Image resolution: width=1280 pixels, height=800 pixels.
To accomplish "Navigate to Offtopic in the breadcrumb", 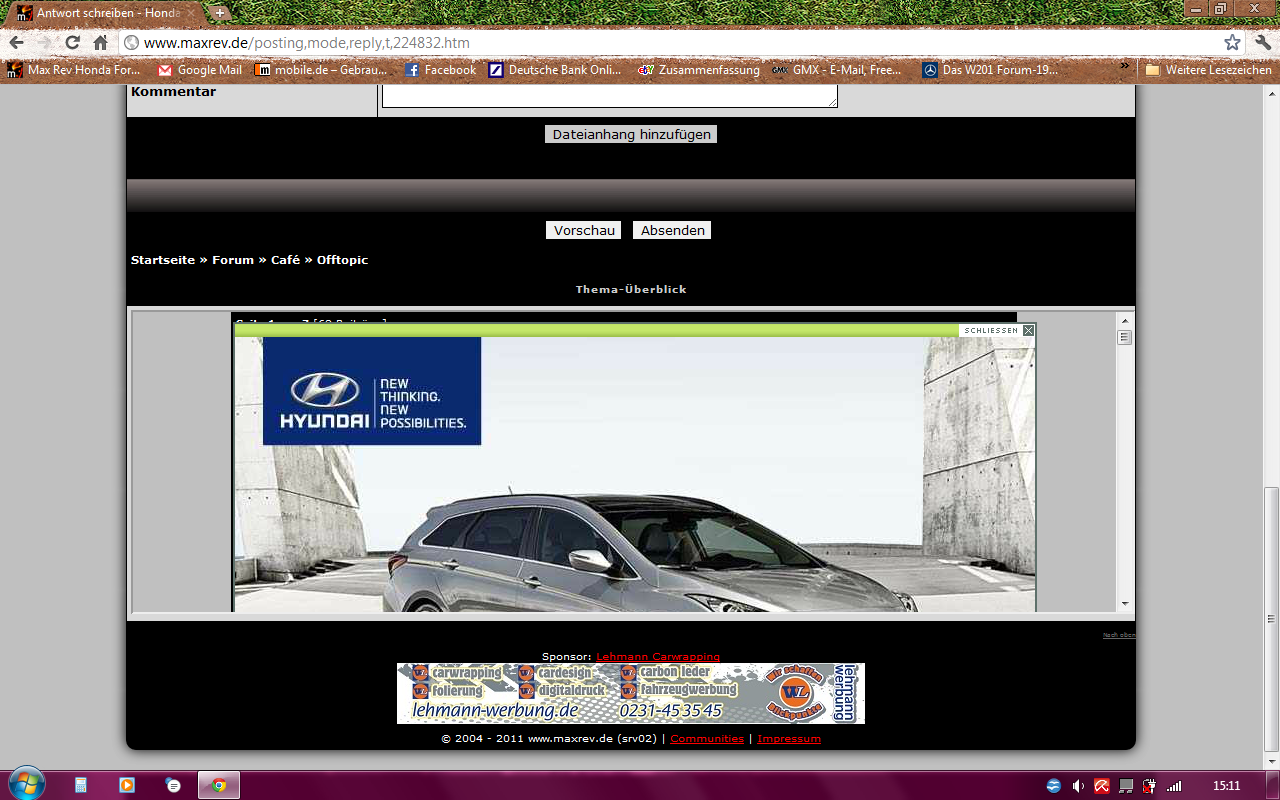I will coord(342,260).
